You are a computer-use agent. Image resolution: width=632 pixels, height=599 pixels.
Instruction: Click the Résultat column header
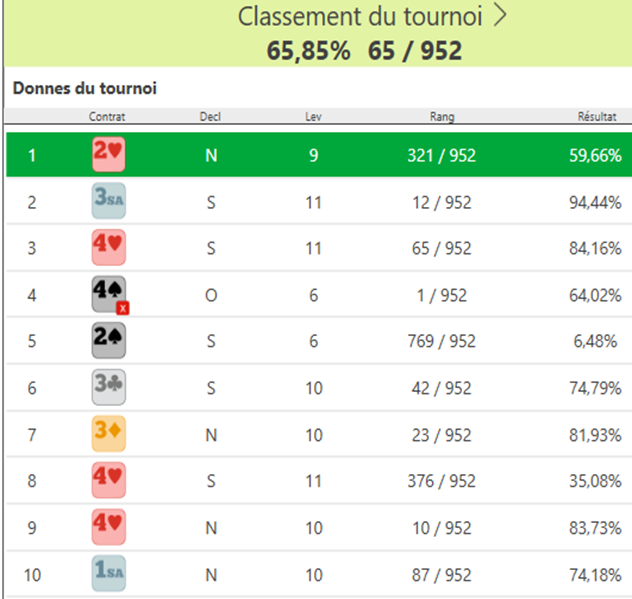tap(597, 116)
